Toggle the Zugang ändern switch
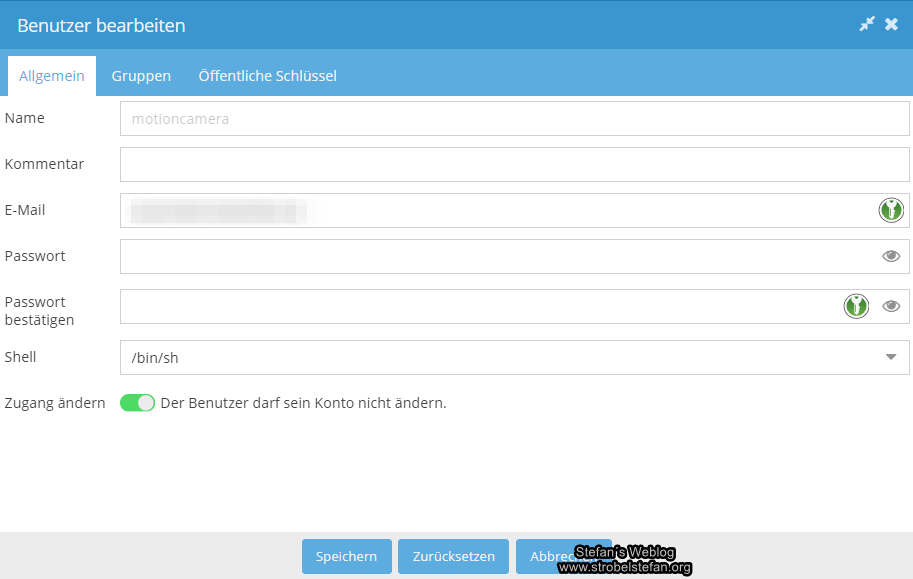 (137, 403)
